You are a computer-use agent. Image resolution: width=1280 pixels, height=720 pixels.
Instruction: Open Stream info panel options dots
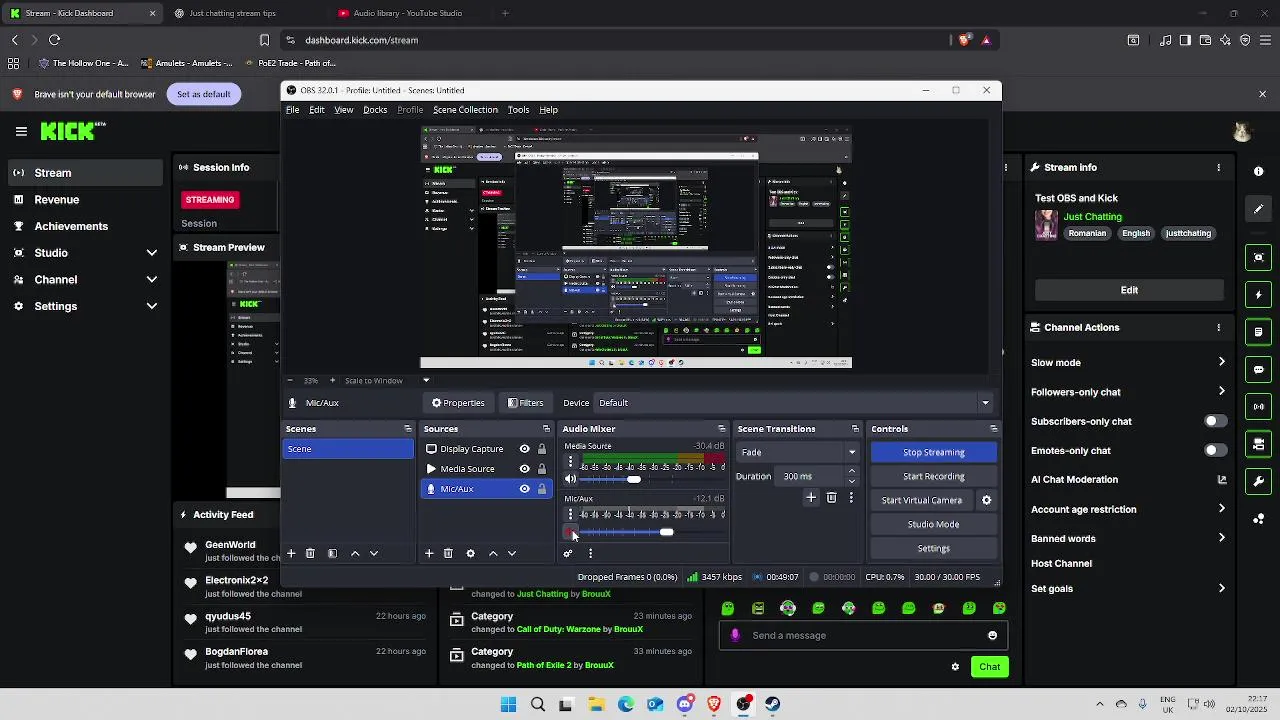pyautogui.click(x=1218, y=168)
